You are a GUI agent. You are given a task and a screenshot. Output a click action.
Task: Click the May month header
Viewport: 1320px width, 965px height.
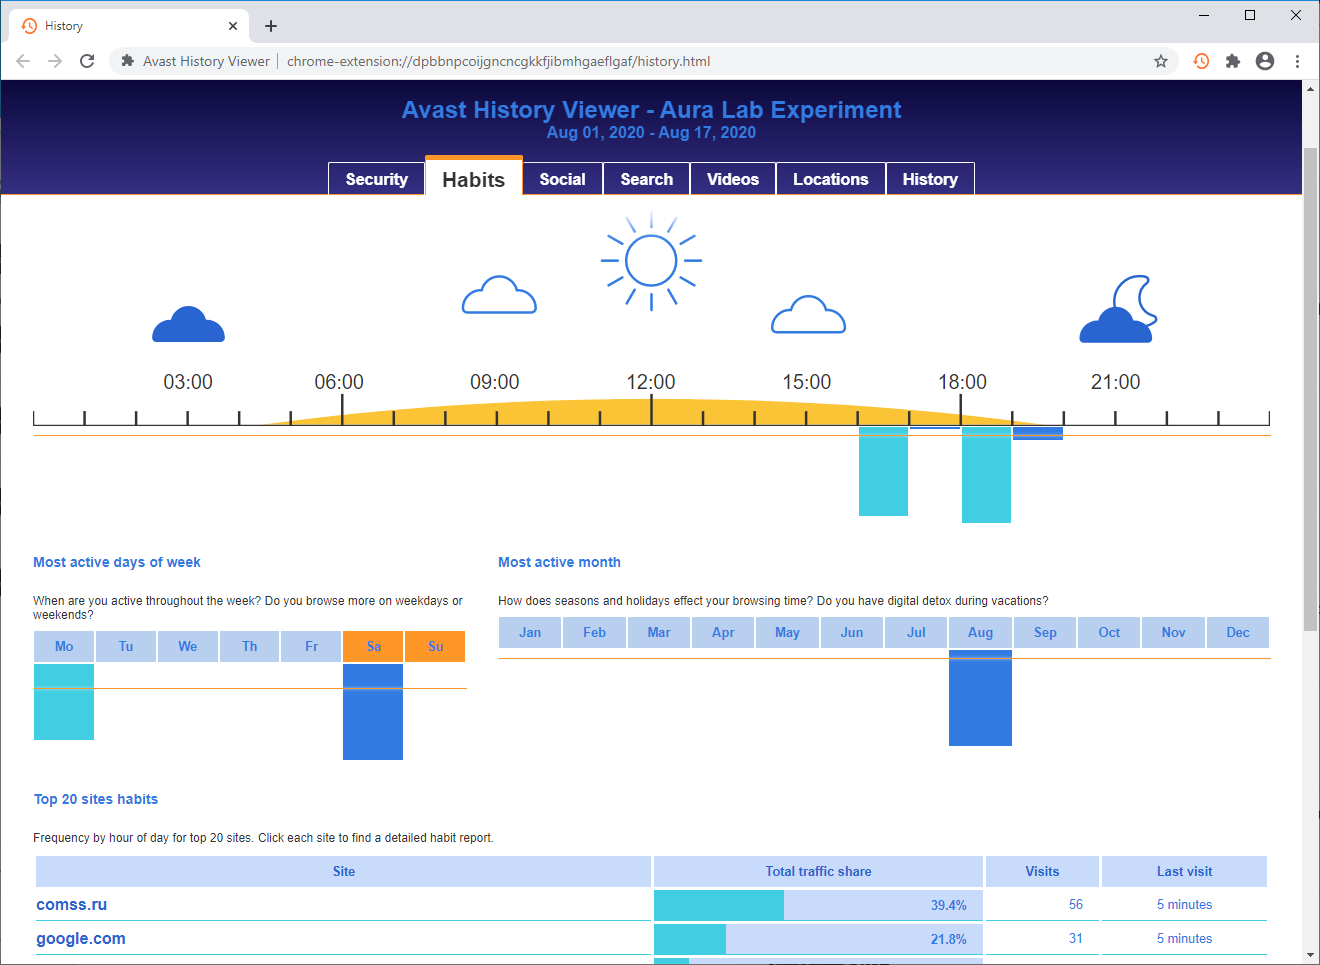[788, 632]
